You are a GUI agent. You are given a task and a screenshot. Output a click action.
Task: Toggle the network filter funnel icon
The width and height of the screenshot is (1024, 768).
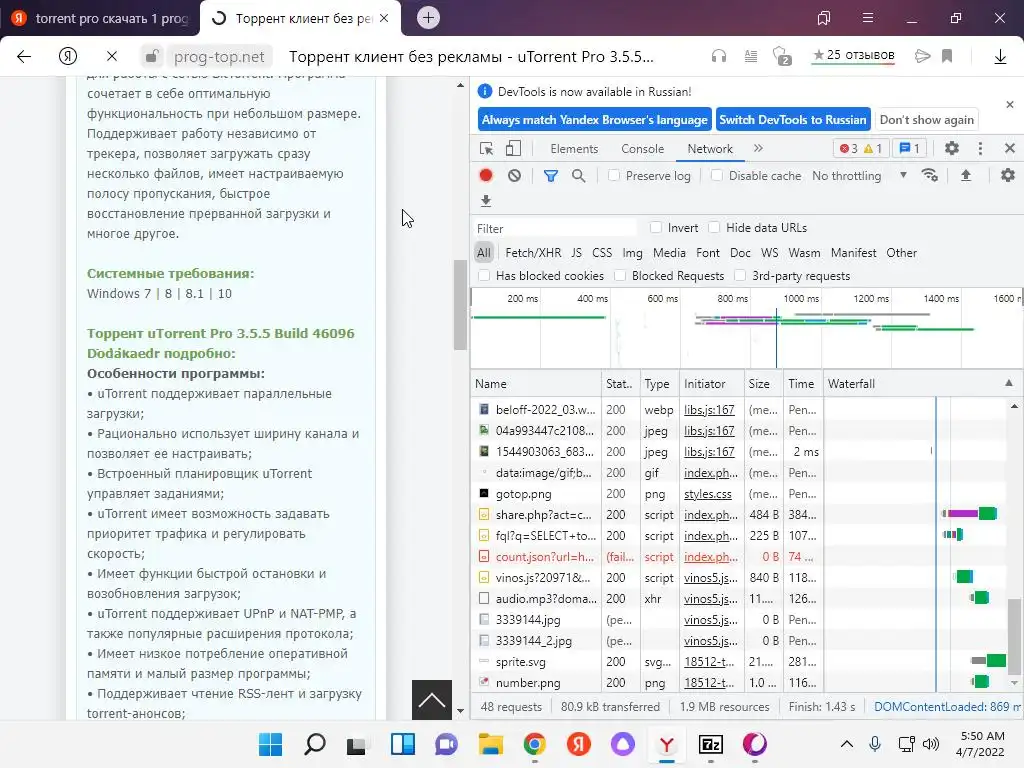click(x=551, y=176)
